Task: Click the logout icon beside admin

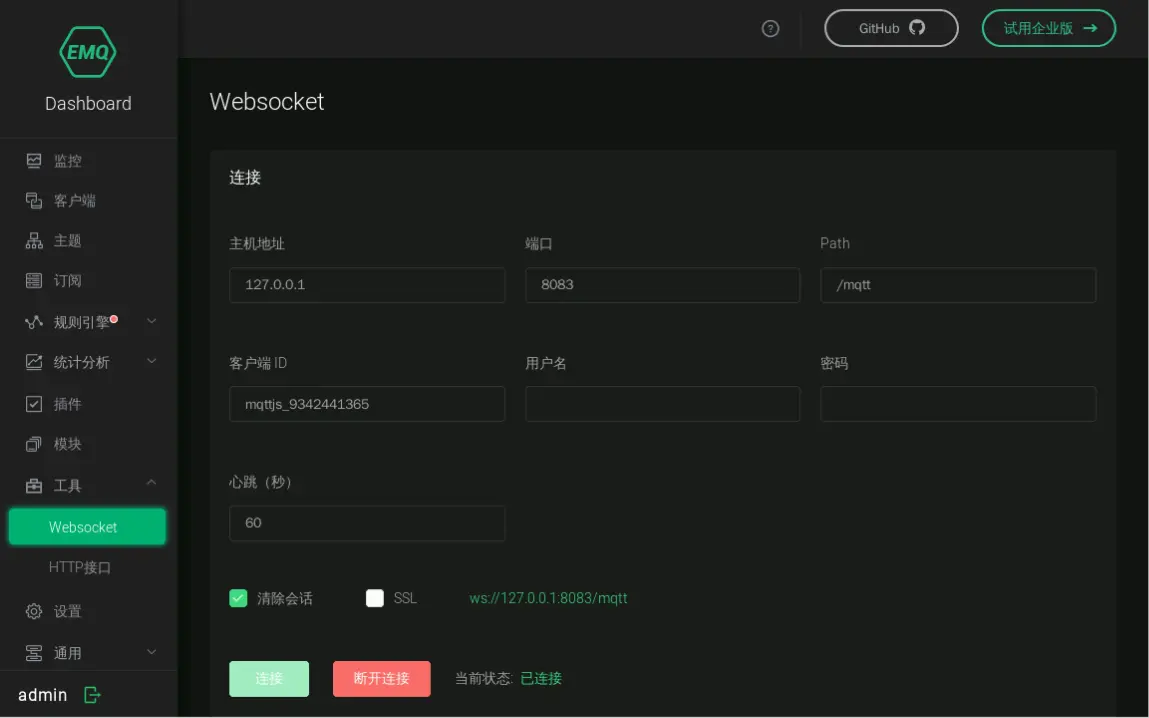Action: tap(92, 695)
